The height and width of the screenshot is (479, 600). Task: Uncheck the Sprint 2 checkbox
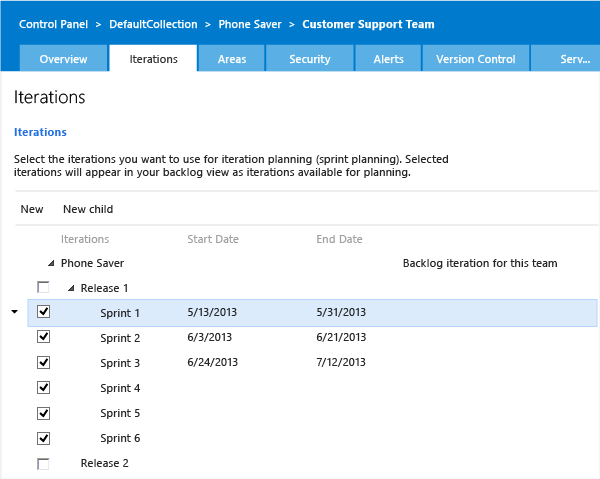(x=43, y=337)
